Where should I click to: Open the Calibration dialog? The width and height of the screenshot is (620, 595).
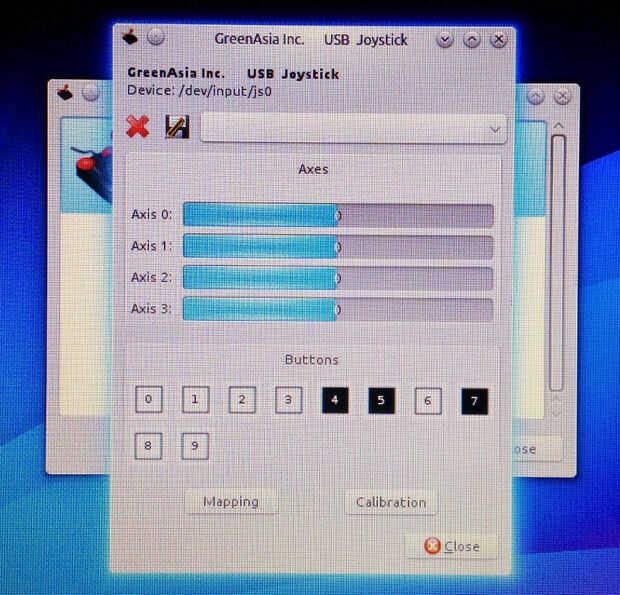(391, 502)
